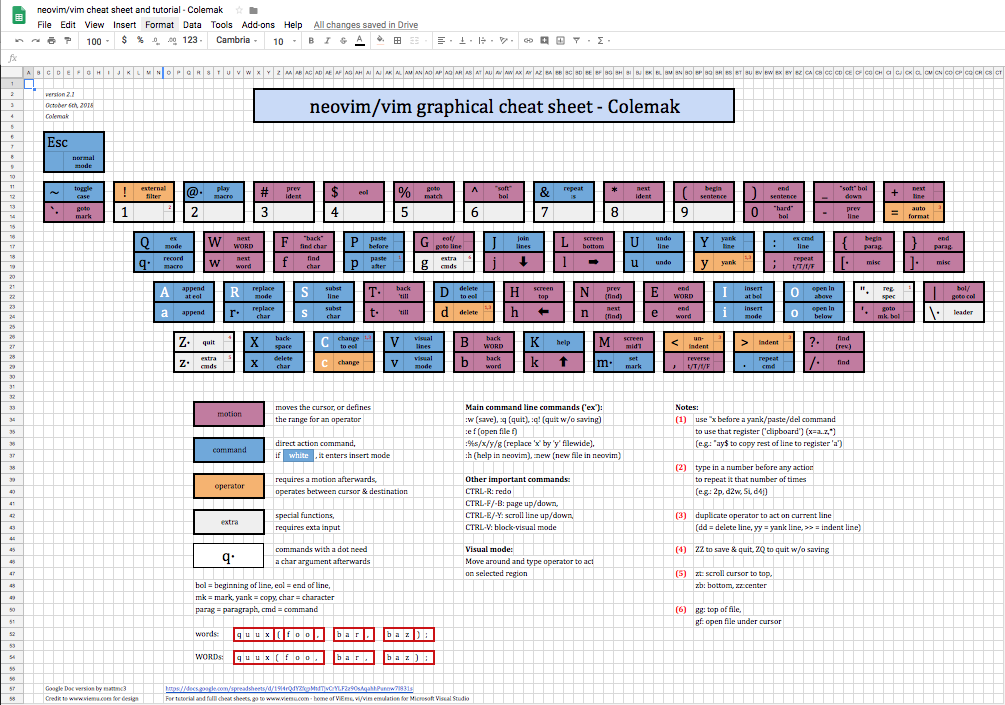Image resolution: width=1005 pixels, height=705 pixels.
Task: Select the 'Other important commands:' heading
Action: tap(517, 479)
